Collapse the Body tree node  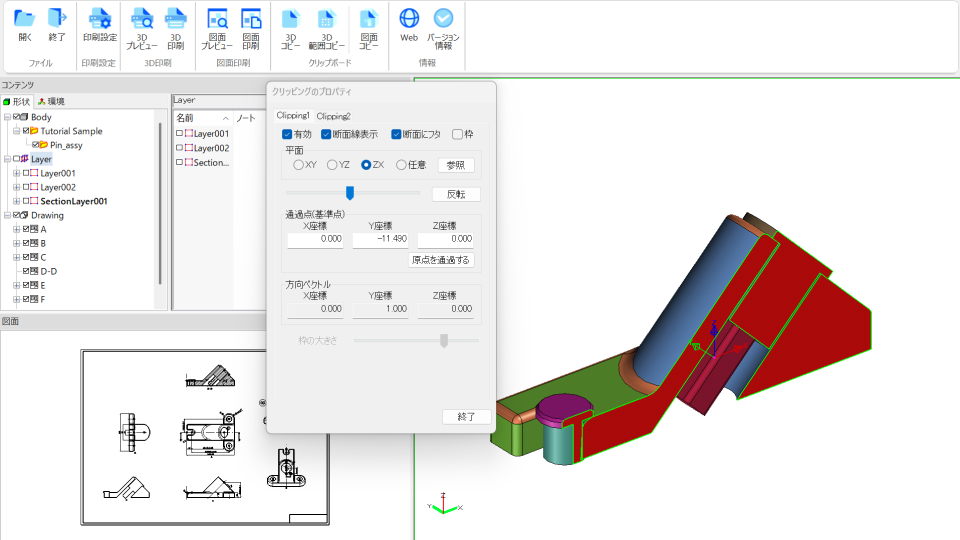6,117
